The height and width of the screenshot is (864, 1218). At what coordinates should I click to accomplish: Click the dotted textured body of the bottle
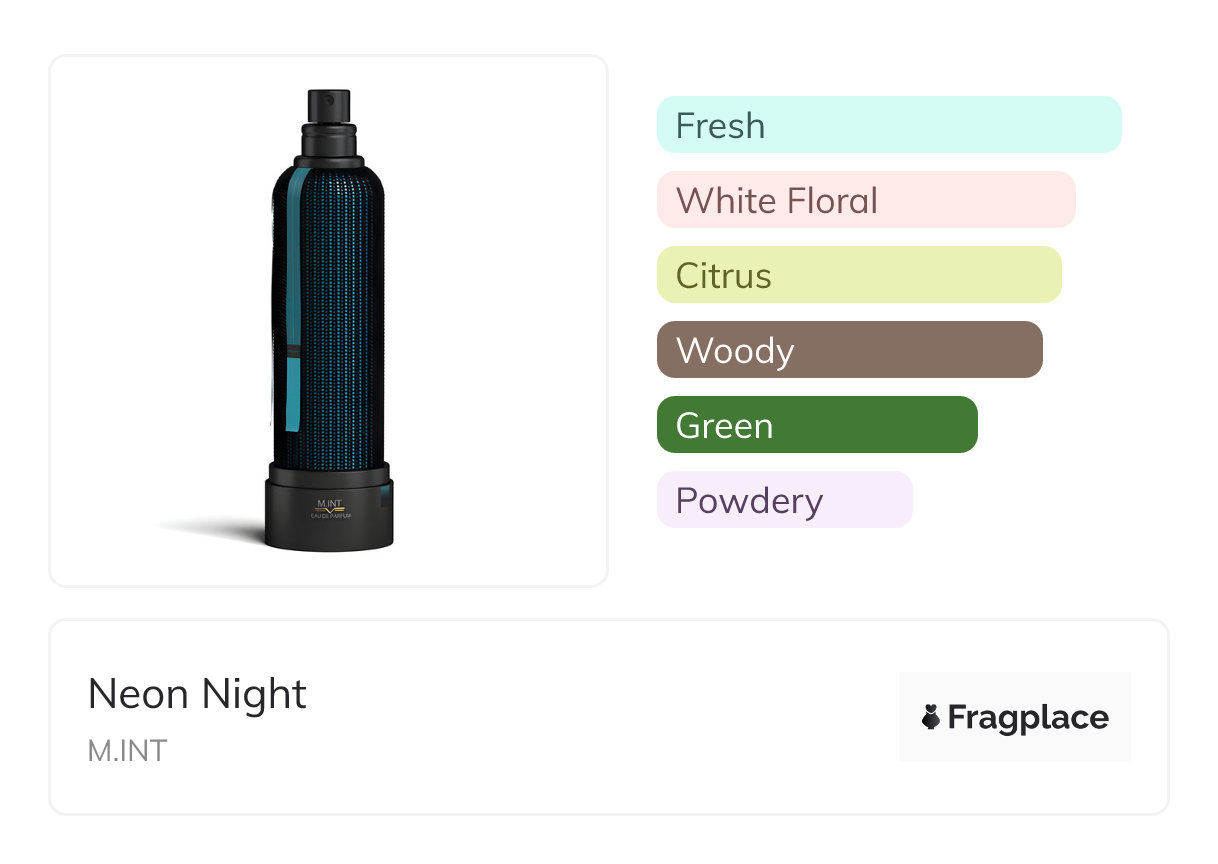pyautogui.click(x=340, y=300)
